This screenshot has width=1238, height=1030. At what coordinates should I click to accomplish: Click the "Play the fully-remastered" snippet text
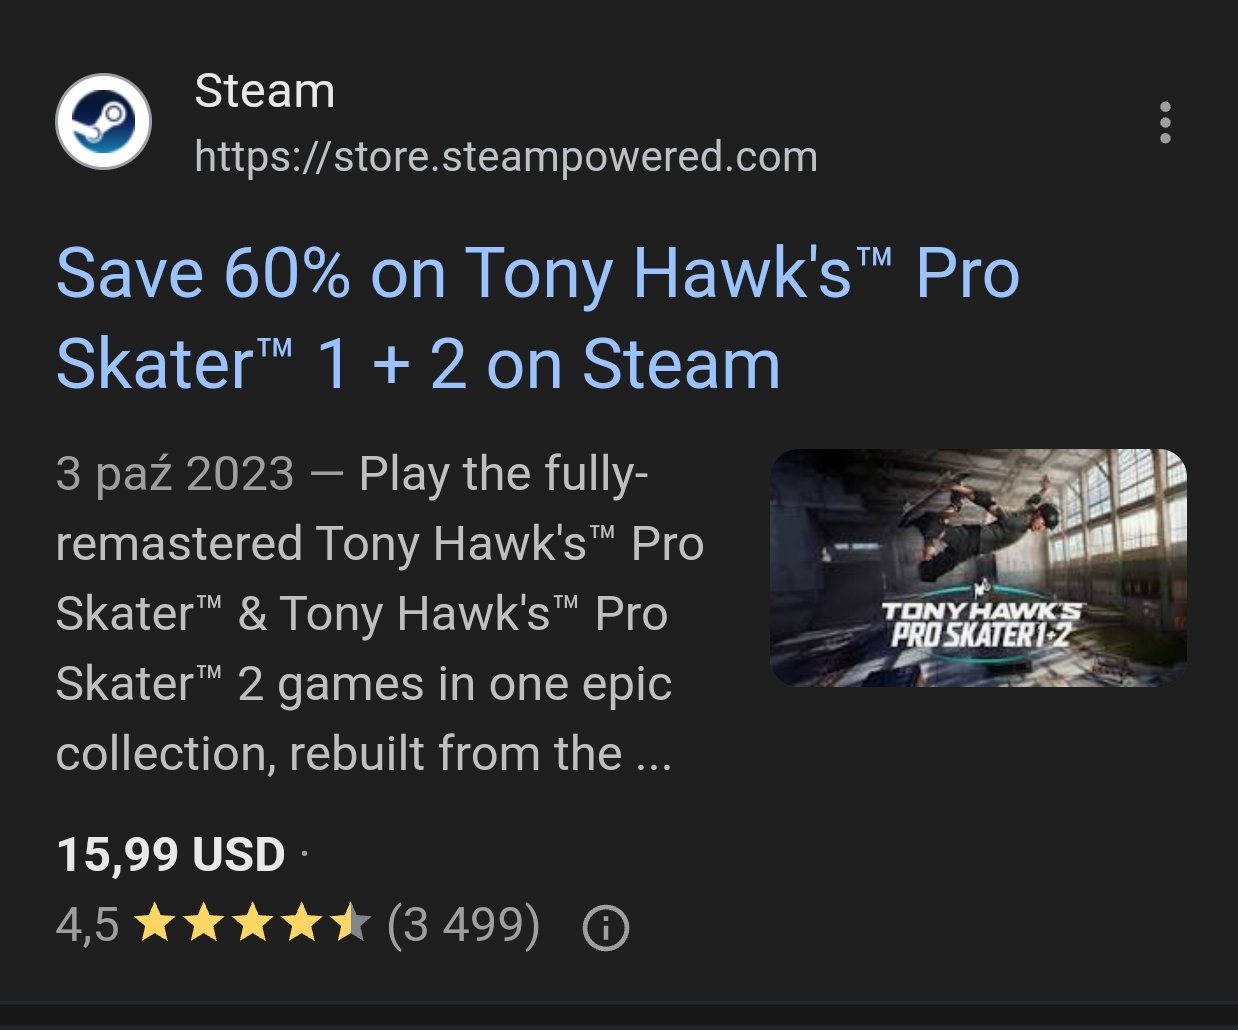[x=380, y=544]
